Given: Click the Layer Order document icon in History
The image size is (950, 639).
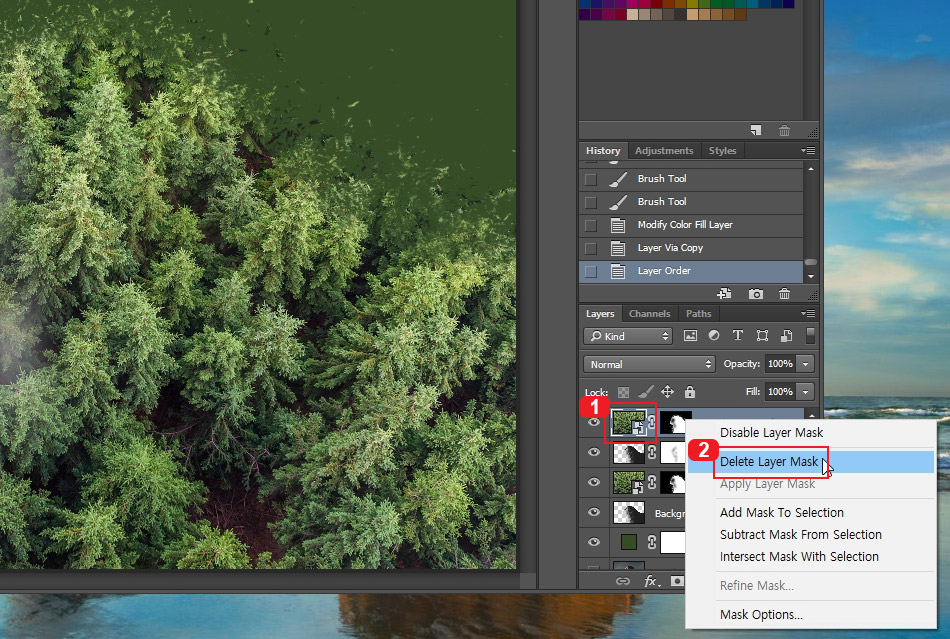Looking at the screenshot, I should (618, 271).
